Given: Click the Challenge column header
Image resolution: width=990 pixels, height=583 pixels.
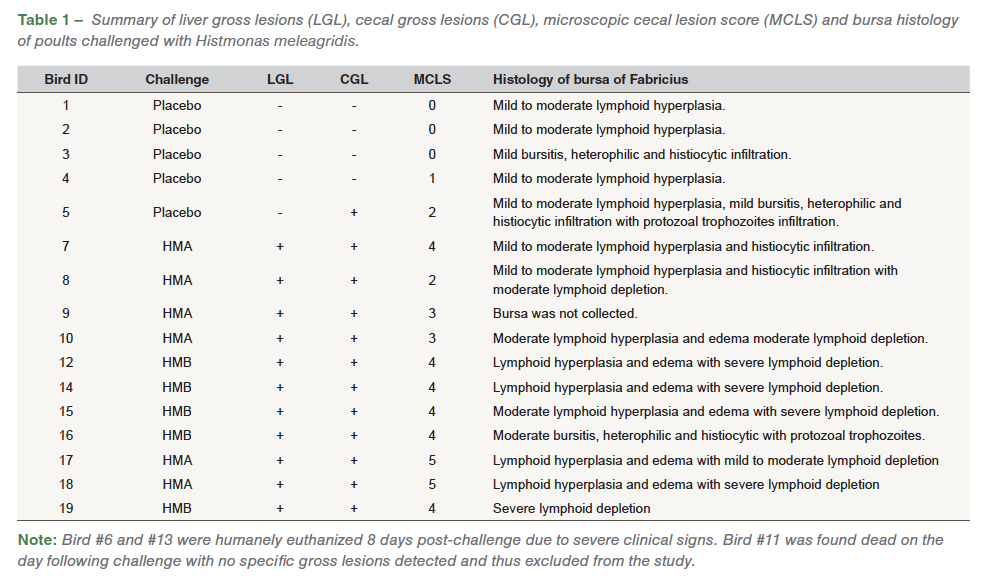Looking at the screenshot, I should coord(177,79).
